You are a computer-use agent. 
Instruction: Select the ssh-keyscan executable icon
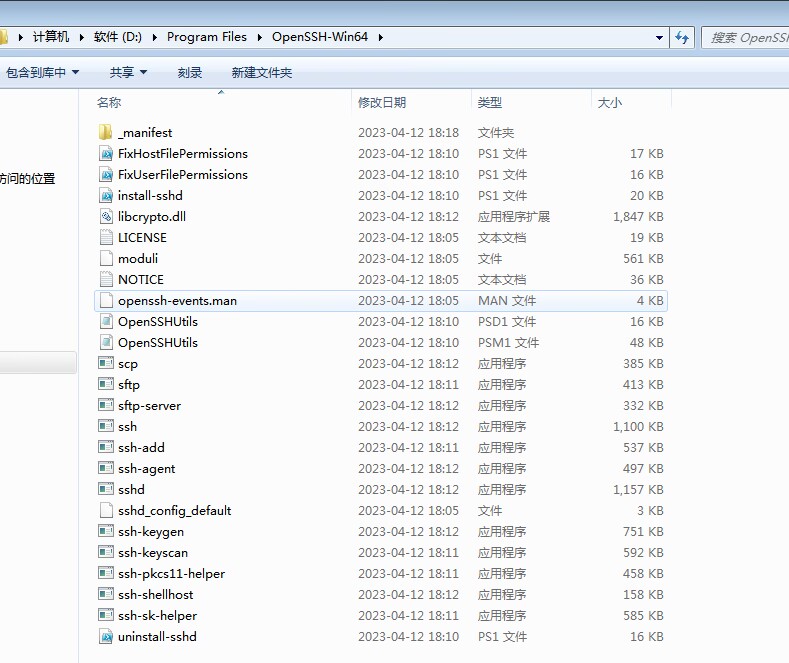(x=106, y=552)
